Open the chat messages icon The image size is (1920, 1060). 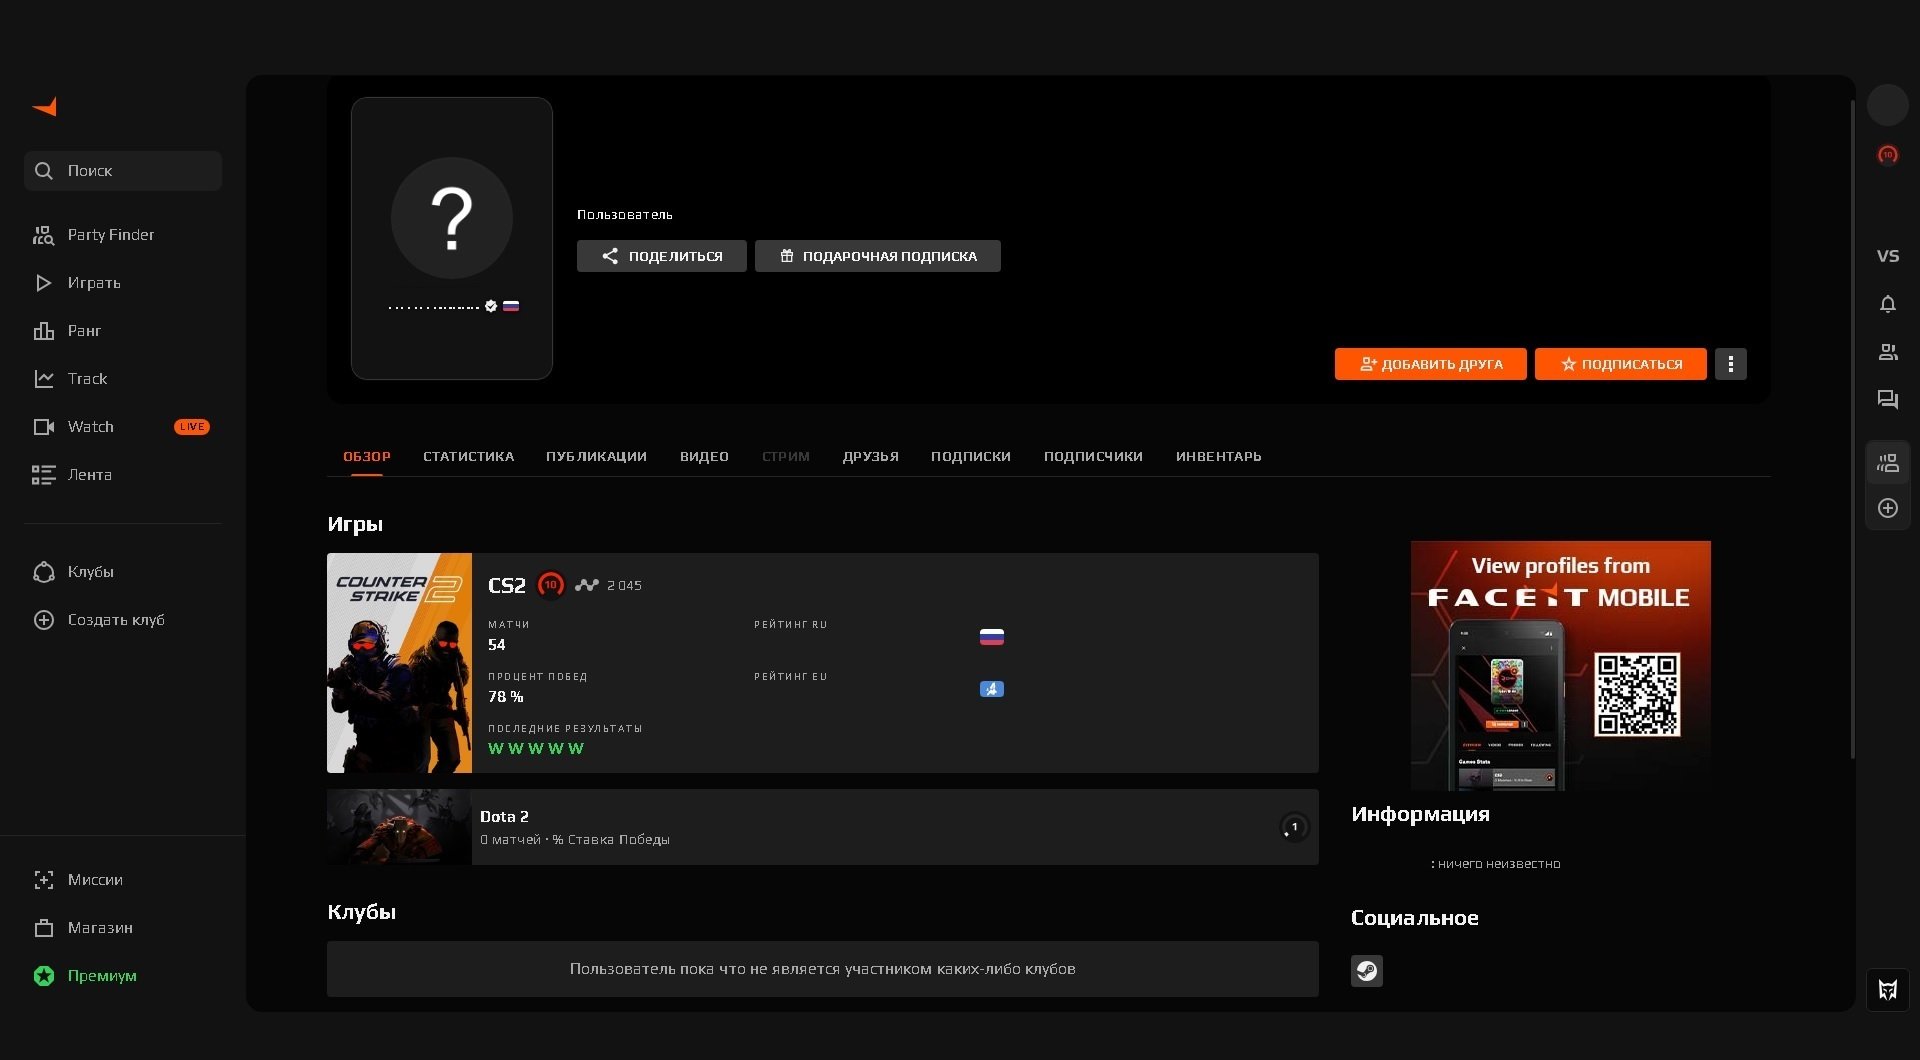tap(1887, 400)
